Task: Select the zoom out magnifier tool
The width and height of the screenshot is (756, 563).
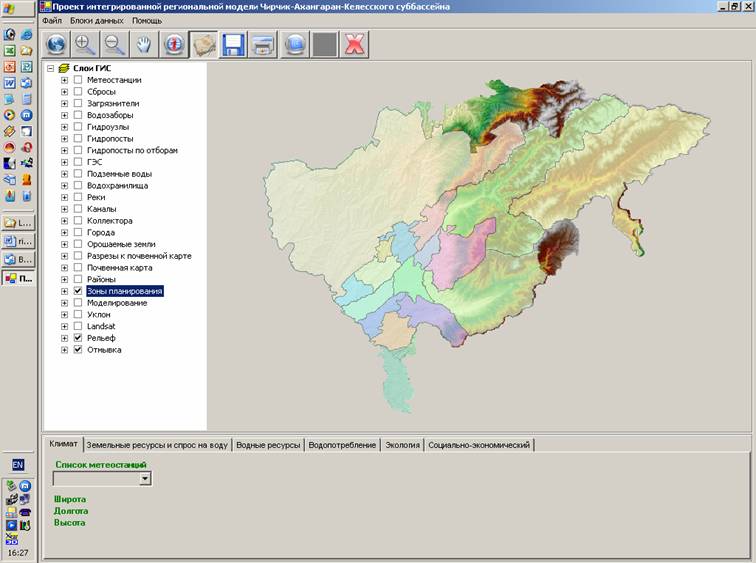Action: [115, 44]
